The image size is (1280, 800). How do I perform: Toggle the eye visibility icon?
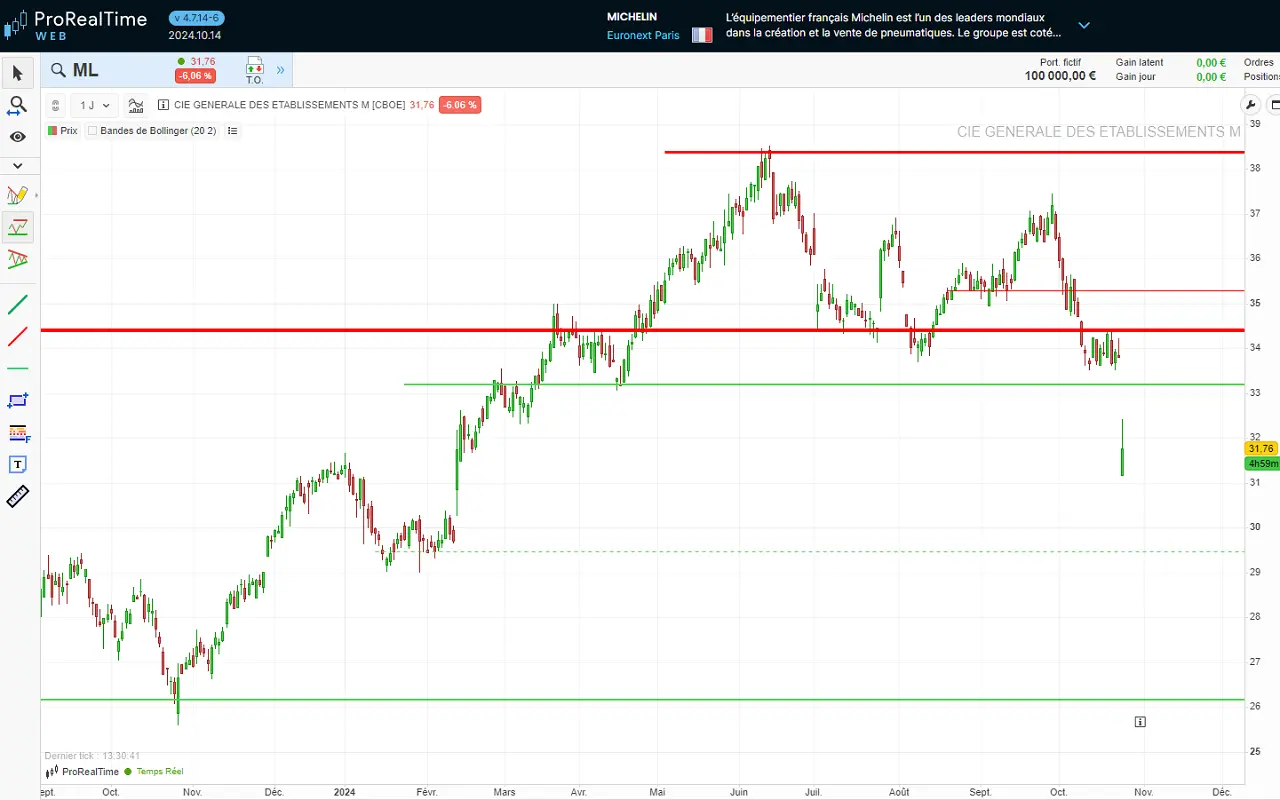[18, 137]
